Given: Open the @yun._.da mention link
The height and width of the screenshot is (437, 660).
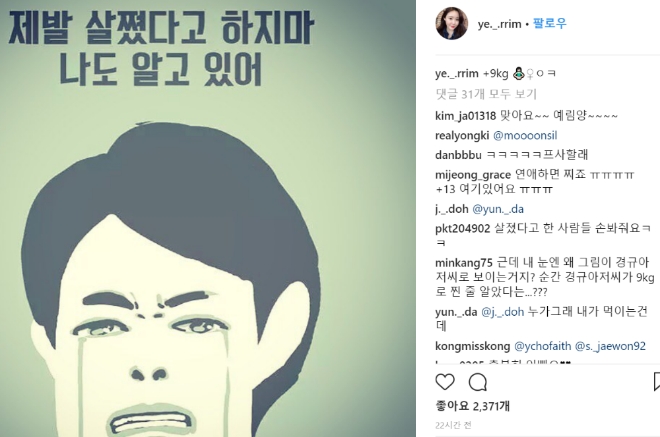Looking at the screenshot, I should click(498, 209).
